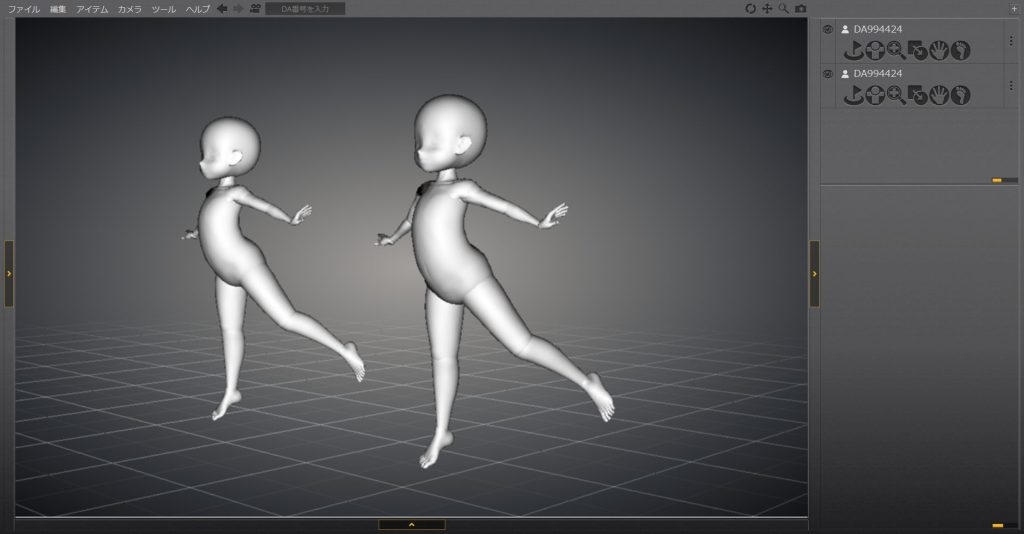Click the flag placement icon of first model
The width and height of the screenshot is (1024, 534).
click(x=853, y=50)
